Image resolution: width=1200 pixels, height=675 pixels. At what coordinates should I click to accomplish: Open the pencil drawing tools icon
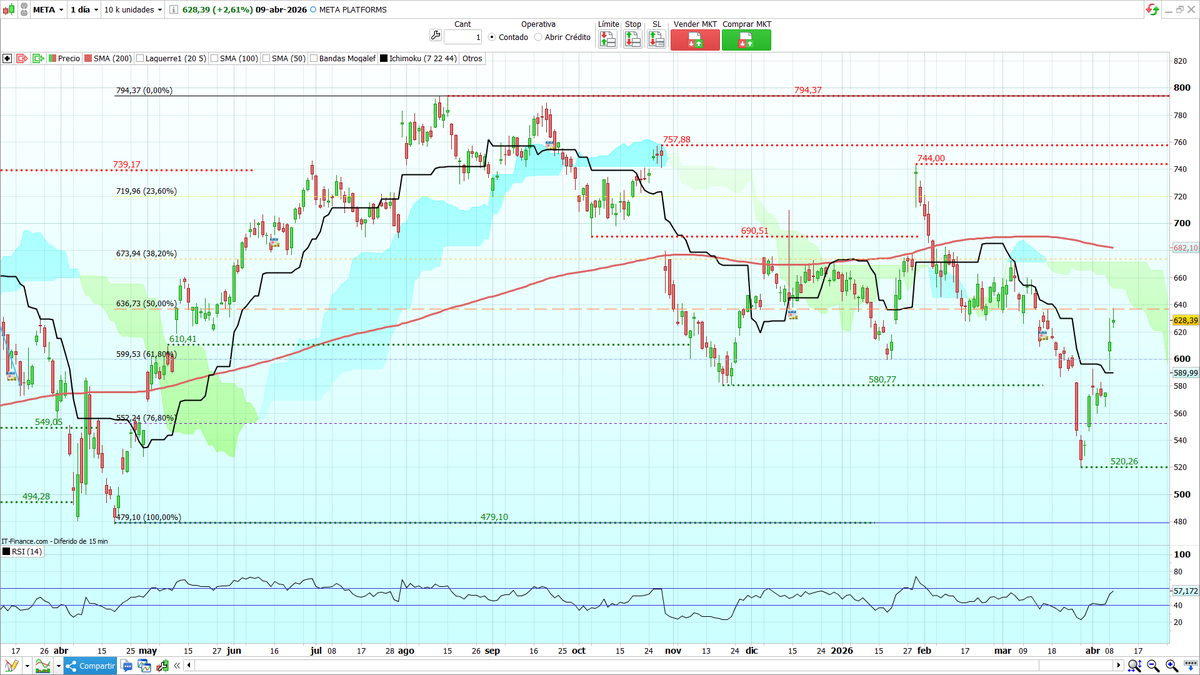11,665
